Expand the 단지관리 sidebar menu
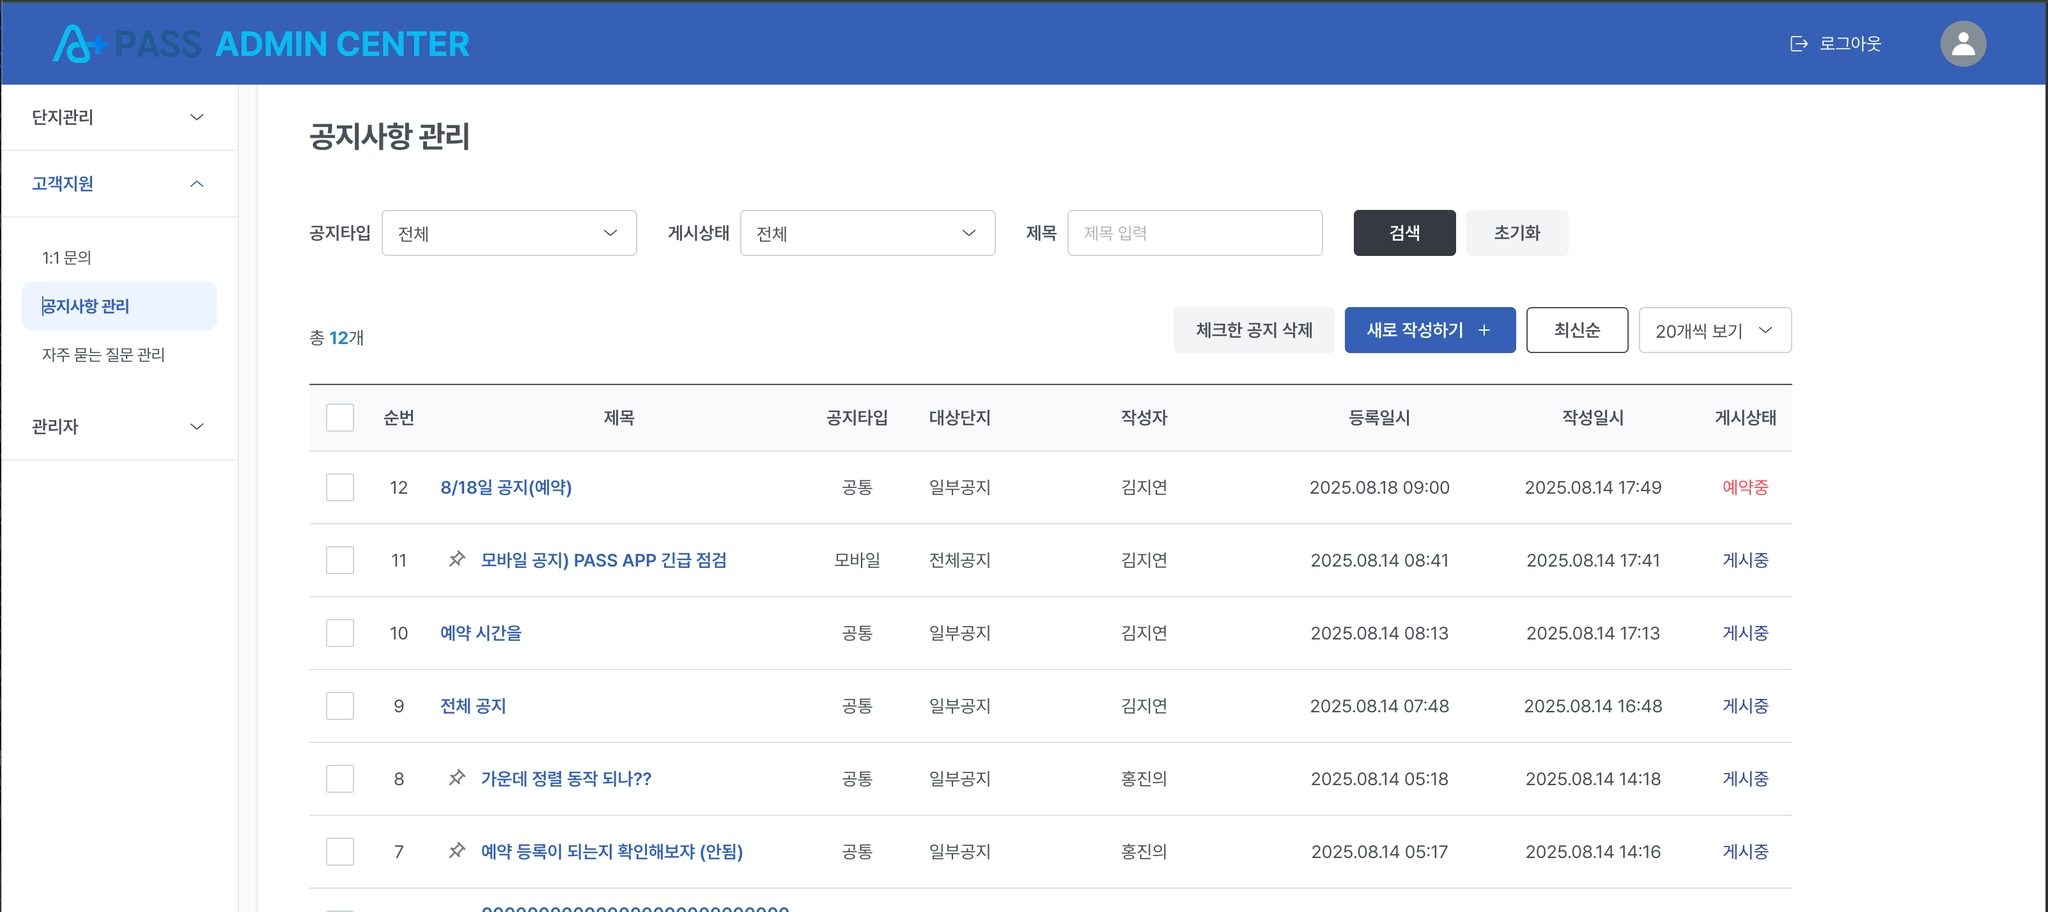Viewport: 2048px width, 912px height. pyautogui.click(x=119, y=117)
